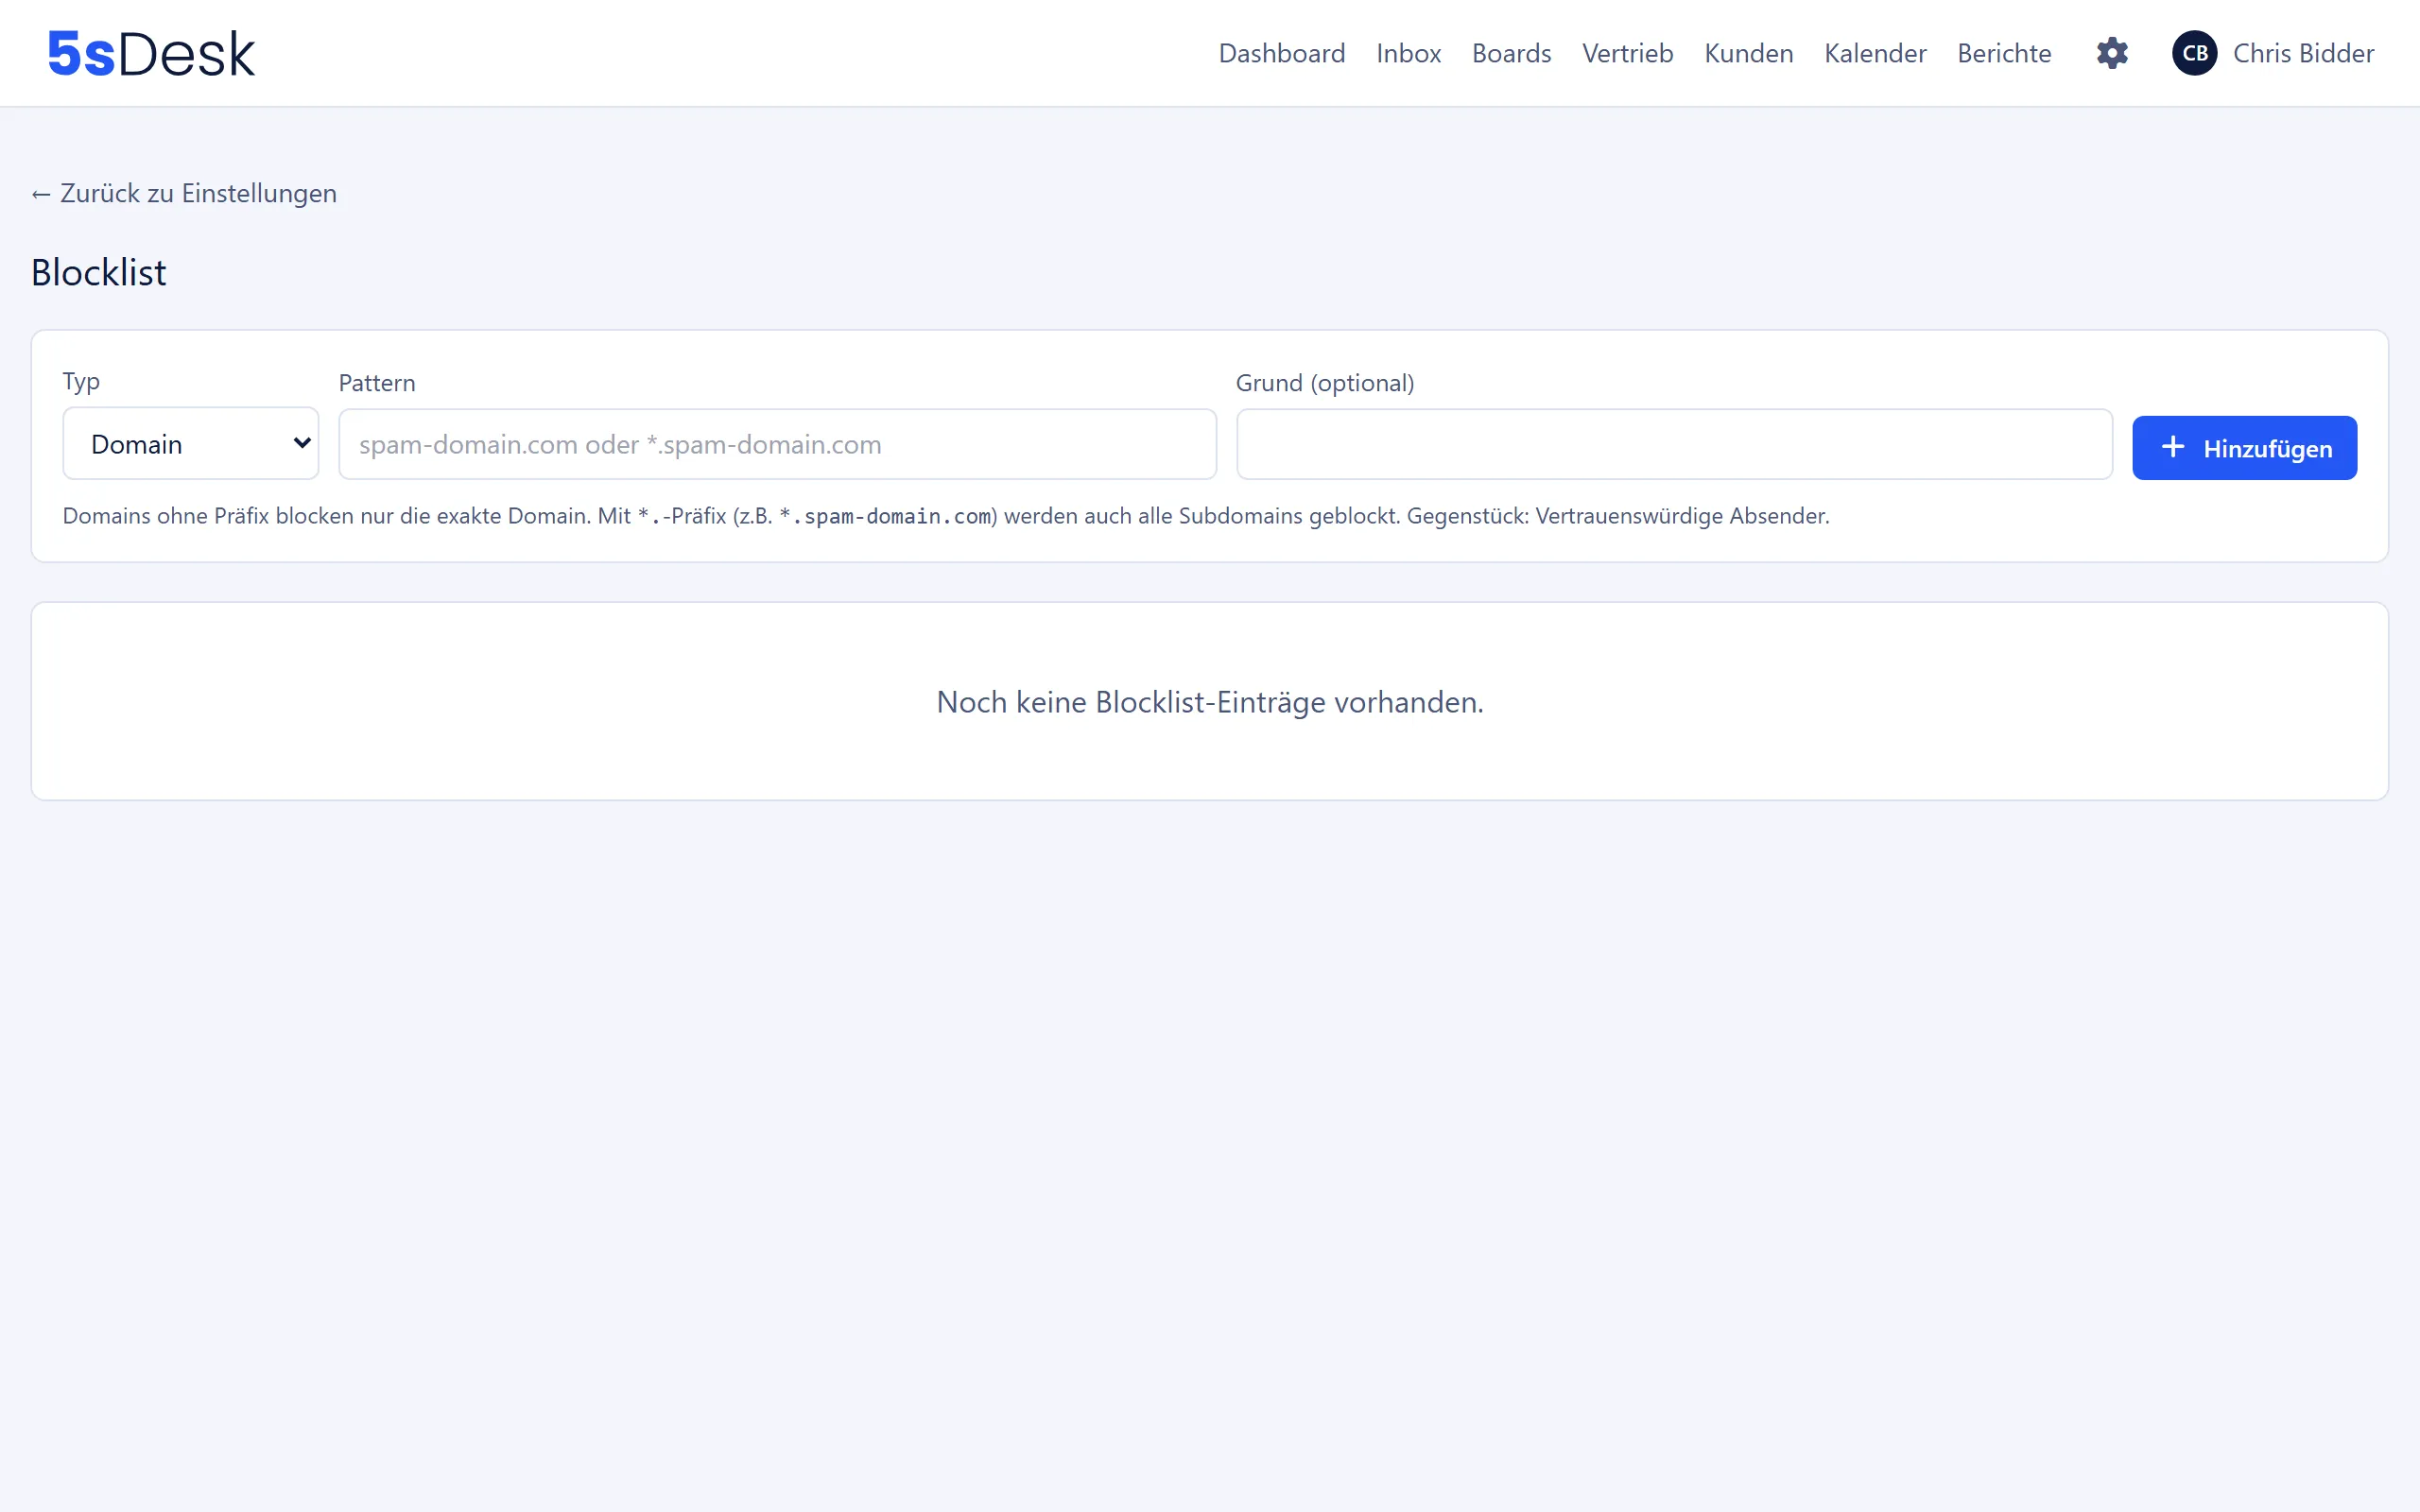Open Kalender from top navigation
The image size is (2420, 1512).
[1875, 53]
